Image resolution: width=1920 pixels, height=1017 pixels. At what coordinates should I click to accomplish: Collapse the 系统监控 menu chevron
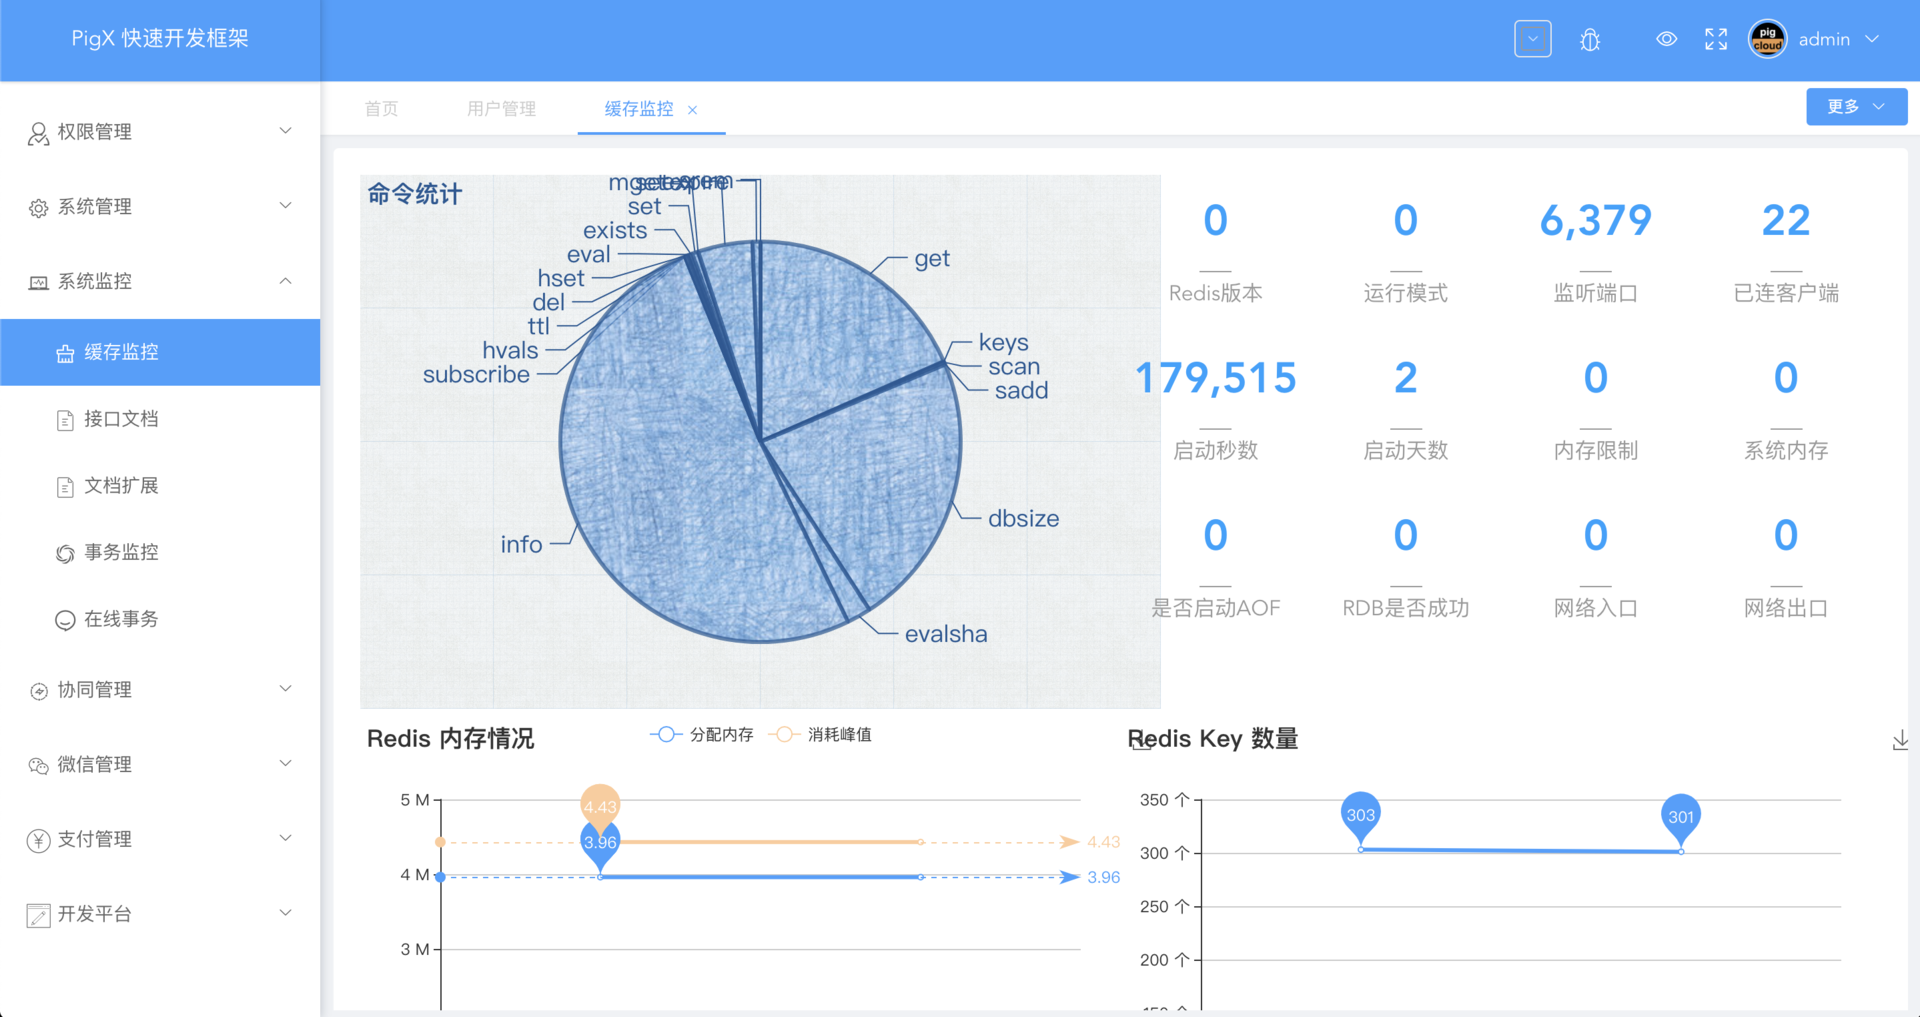[x=285, y=281]
